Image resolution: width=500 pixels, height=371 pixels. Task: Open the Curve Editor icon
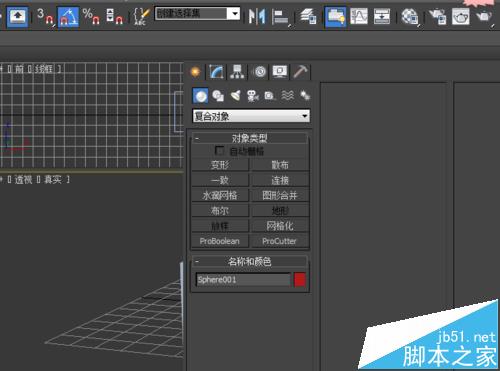click(359, 17)
